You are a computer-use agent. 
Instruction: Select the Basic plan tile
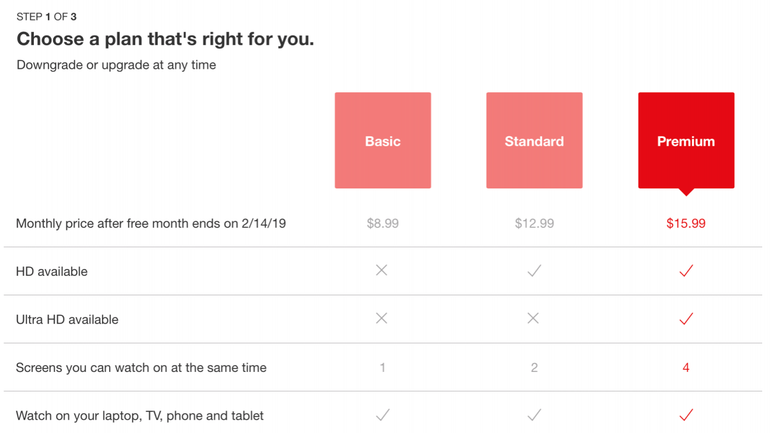pyautogui.click(x=383, y=141)
